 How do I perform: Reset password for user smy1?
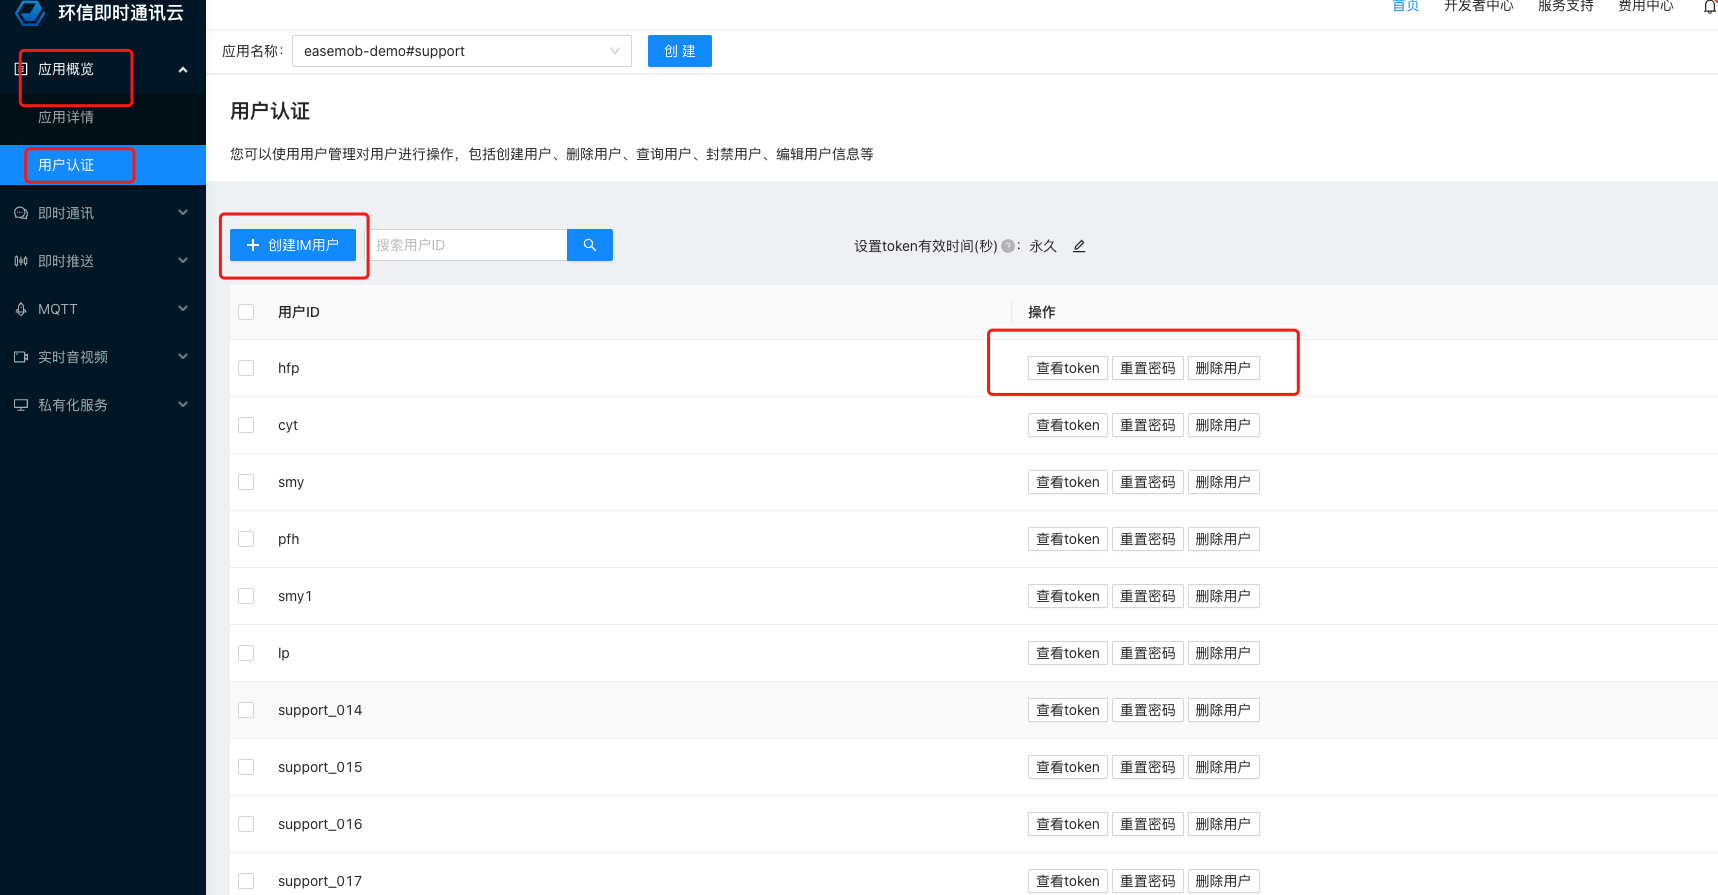(x=1148, y=596)
